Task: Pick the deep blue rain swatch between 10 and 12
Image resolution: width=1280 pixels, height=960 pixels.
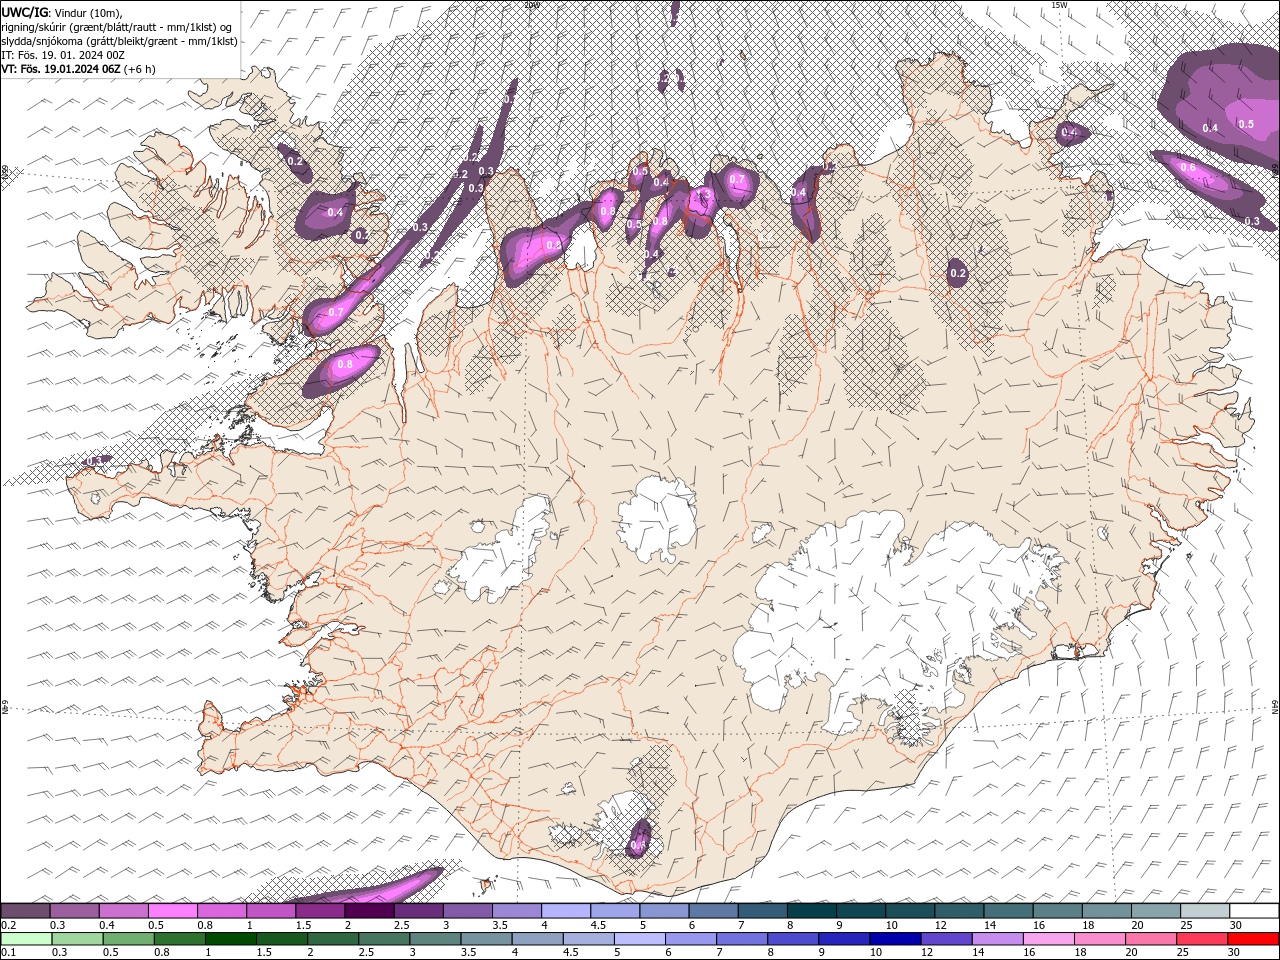Action: (894, 939)
